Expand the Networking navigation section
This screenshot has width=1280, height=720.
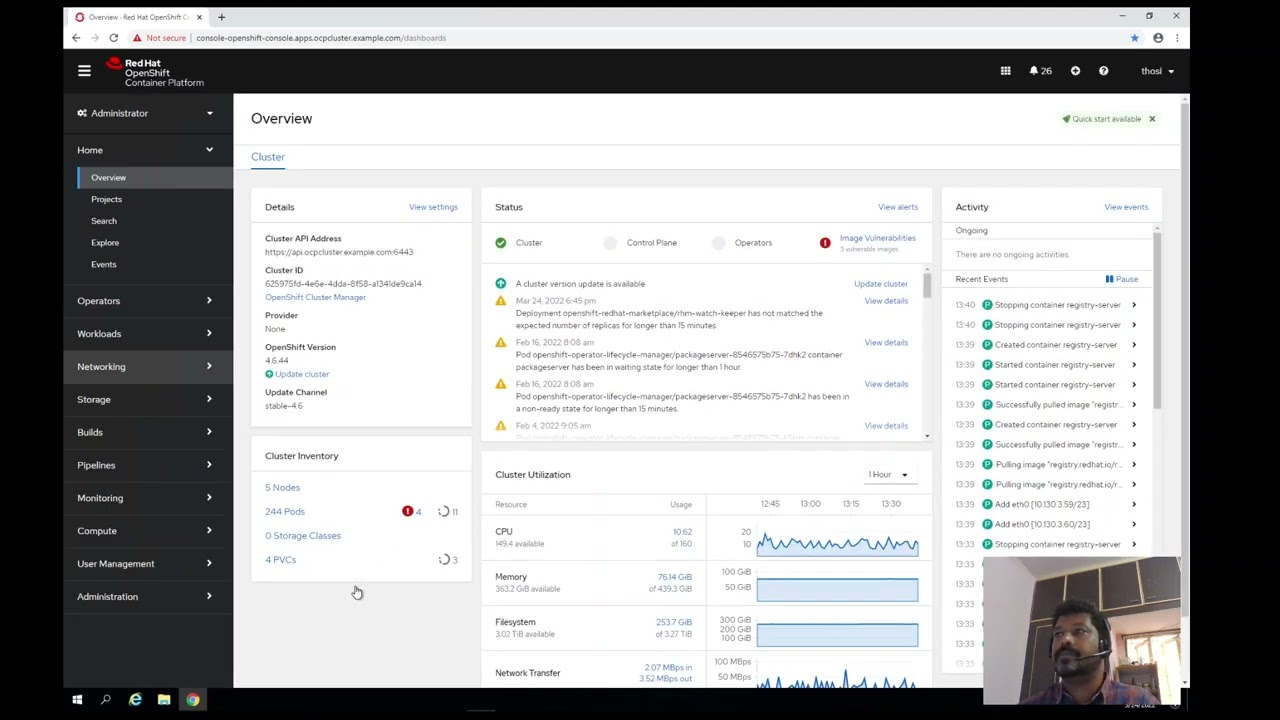click(146, 367)
